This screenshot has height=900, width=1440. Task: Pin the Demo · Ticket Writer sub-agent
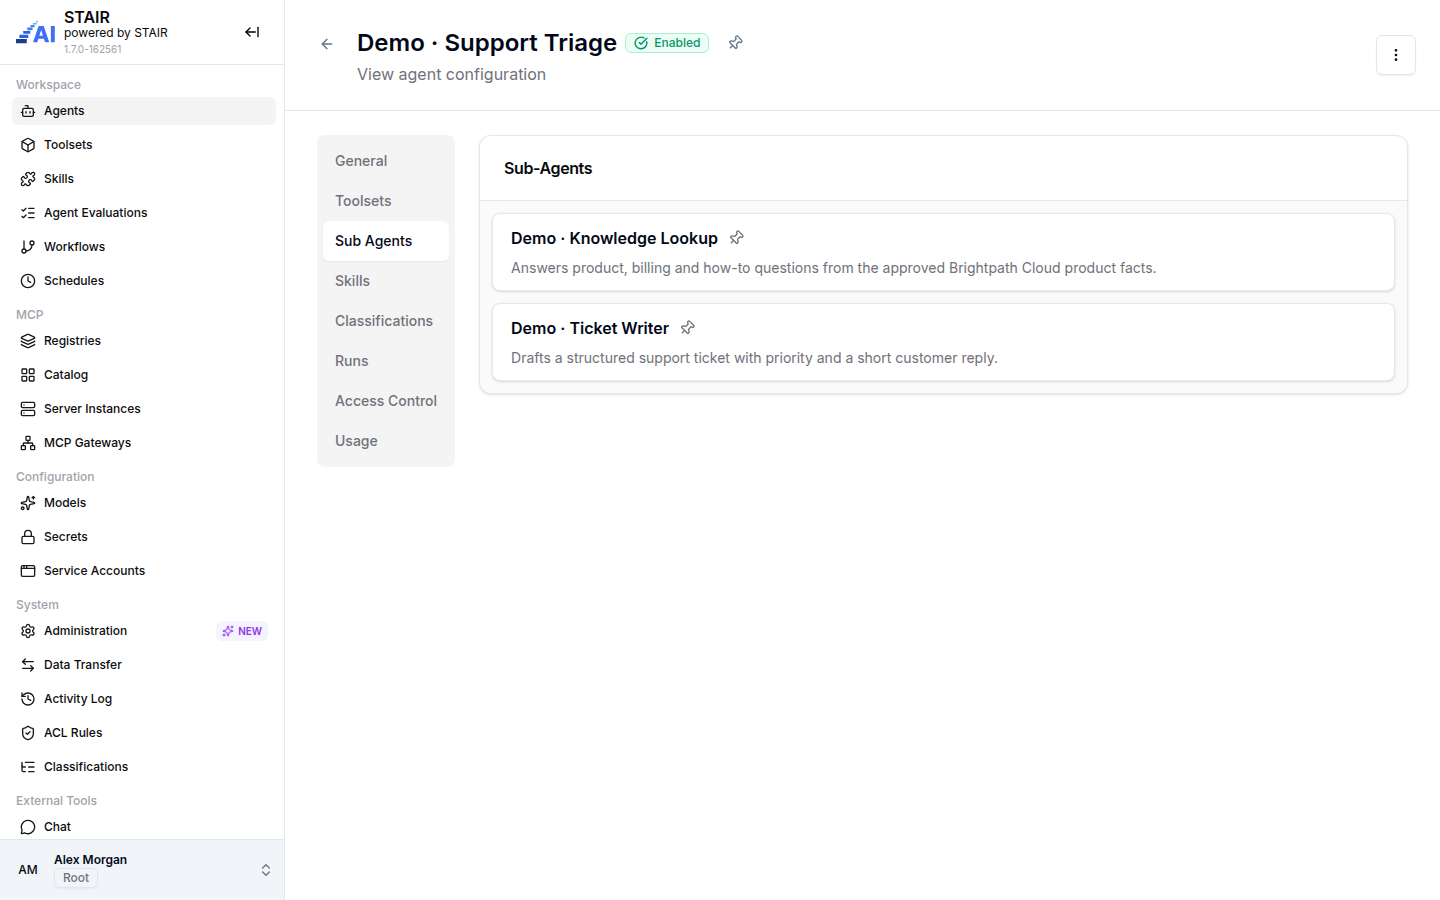coord(688,328)
